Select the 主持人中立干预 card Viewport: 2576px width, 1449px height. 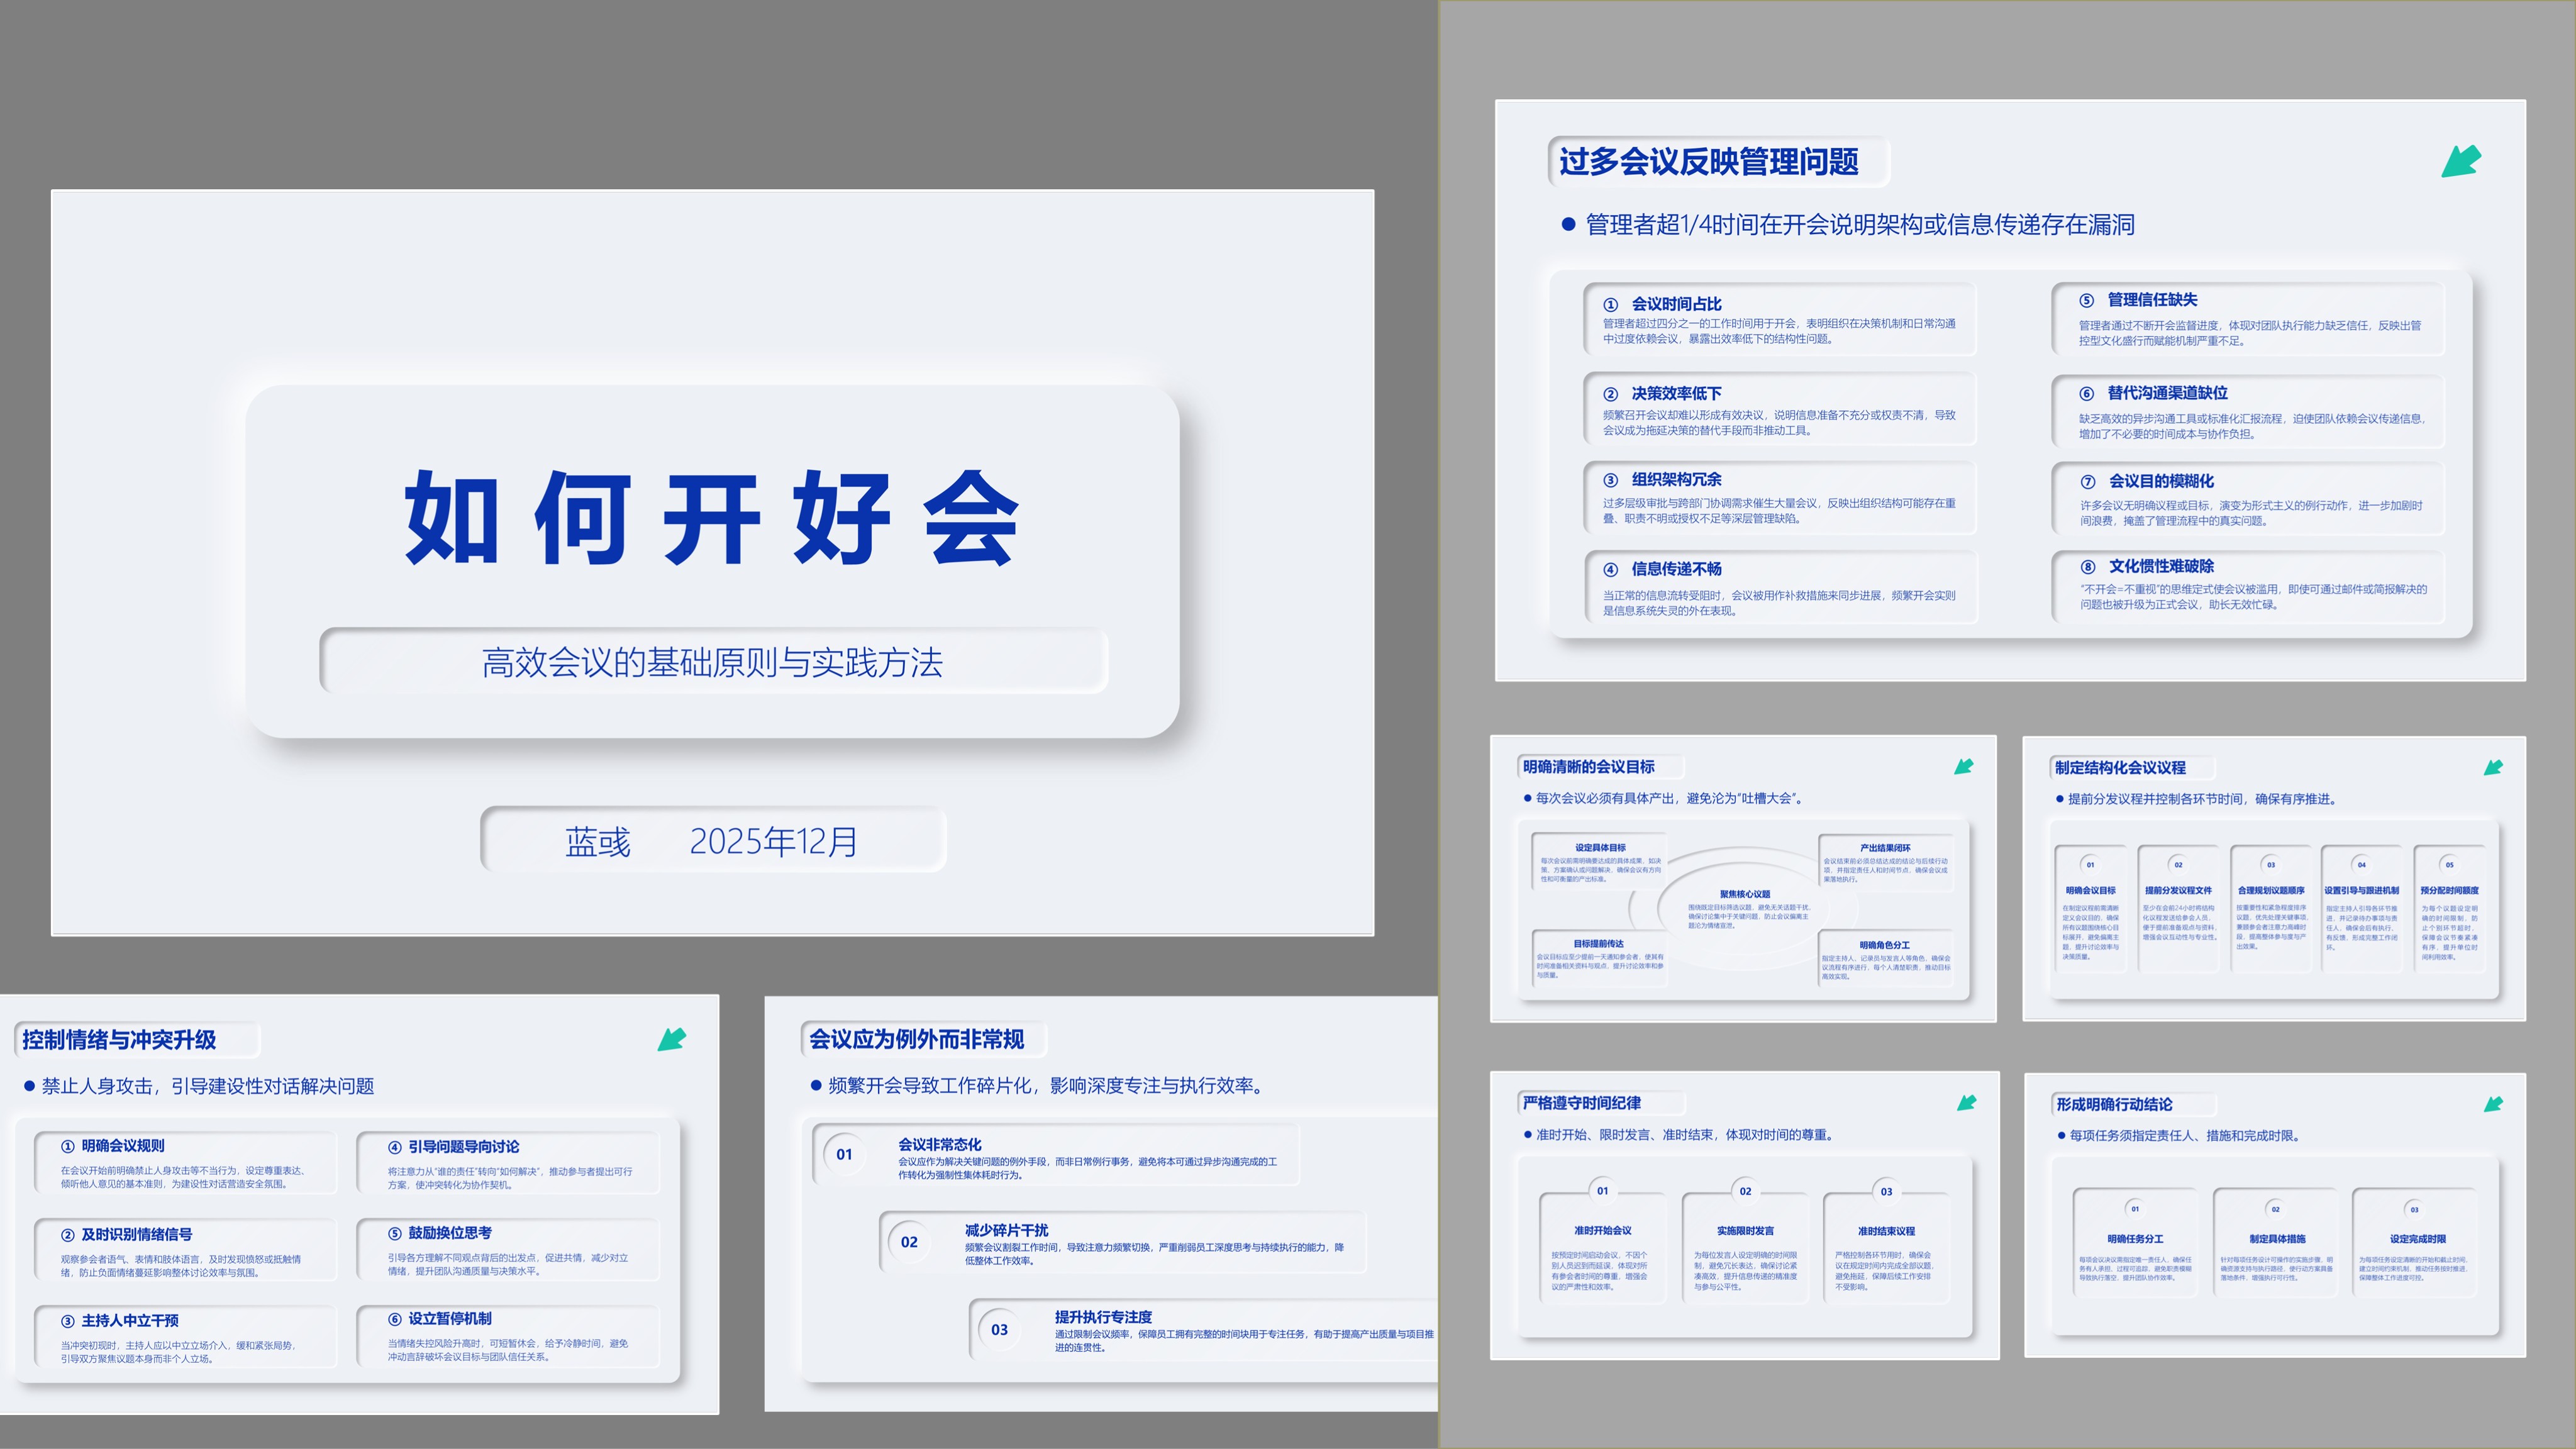[185, 1337]
